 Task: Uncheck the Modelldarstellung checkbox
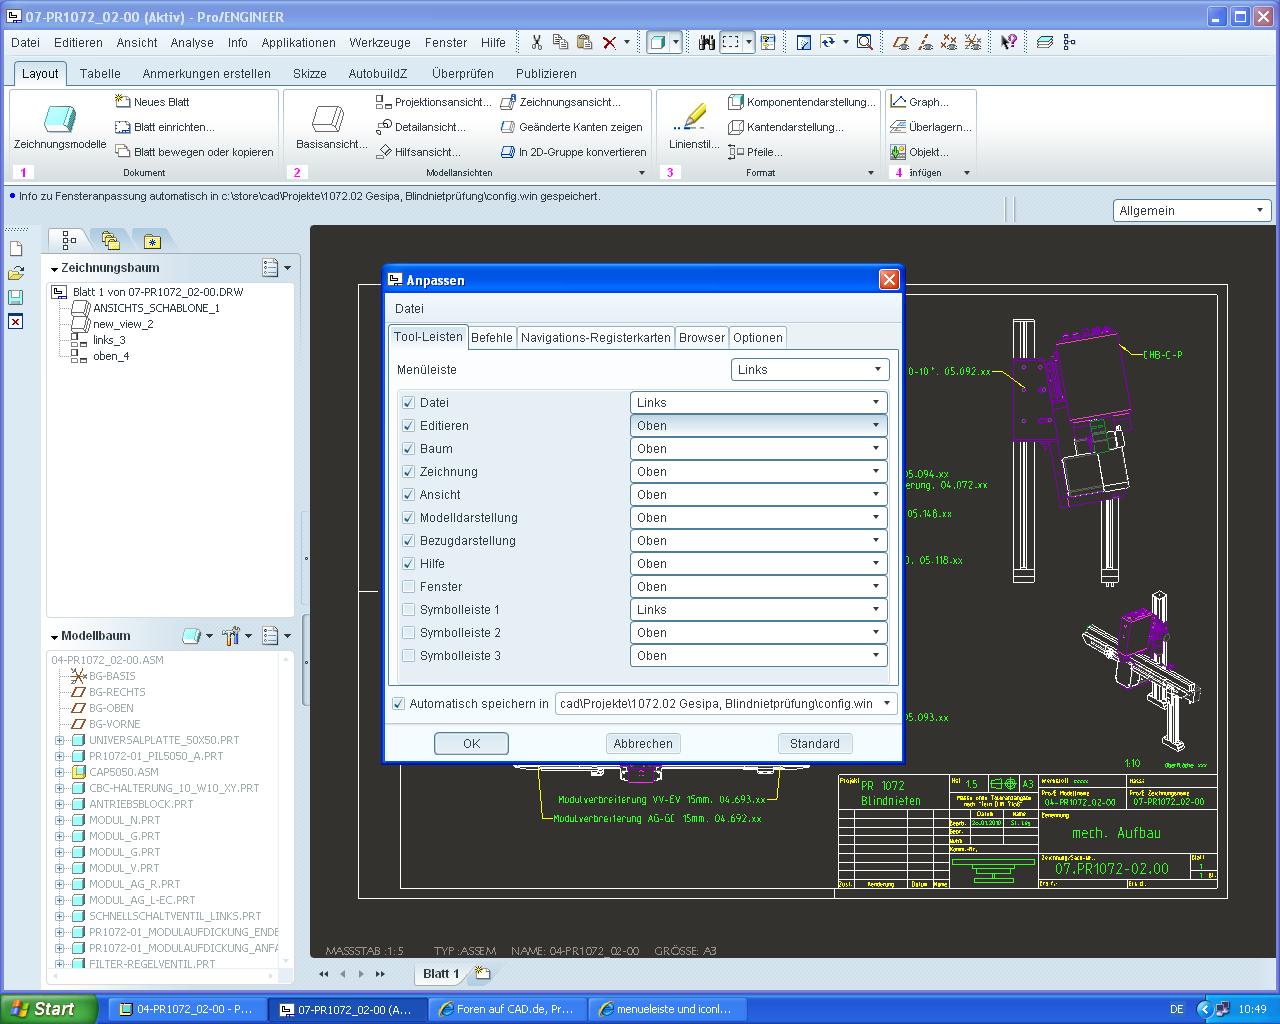[408, 517]
